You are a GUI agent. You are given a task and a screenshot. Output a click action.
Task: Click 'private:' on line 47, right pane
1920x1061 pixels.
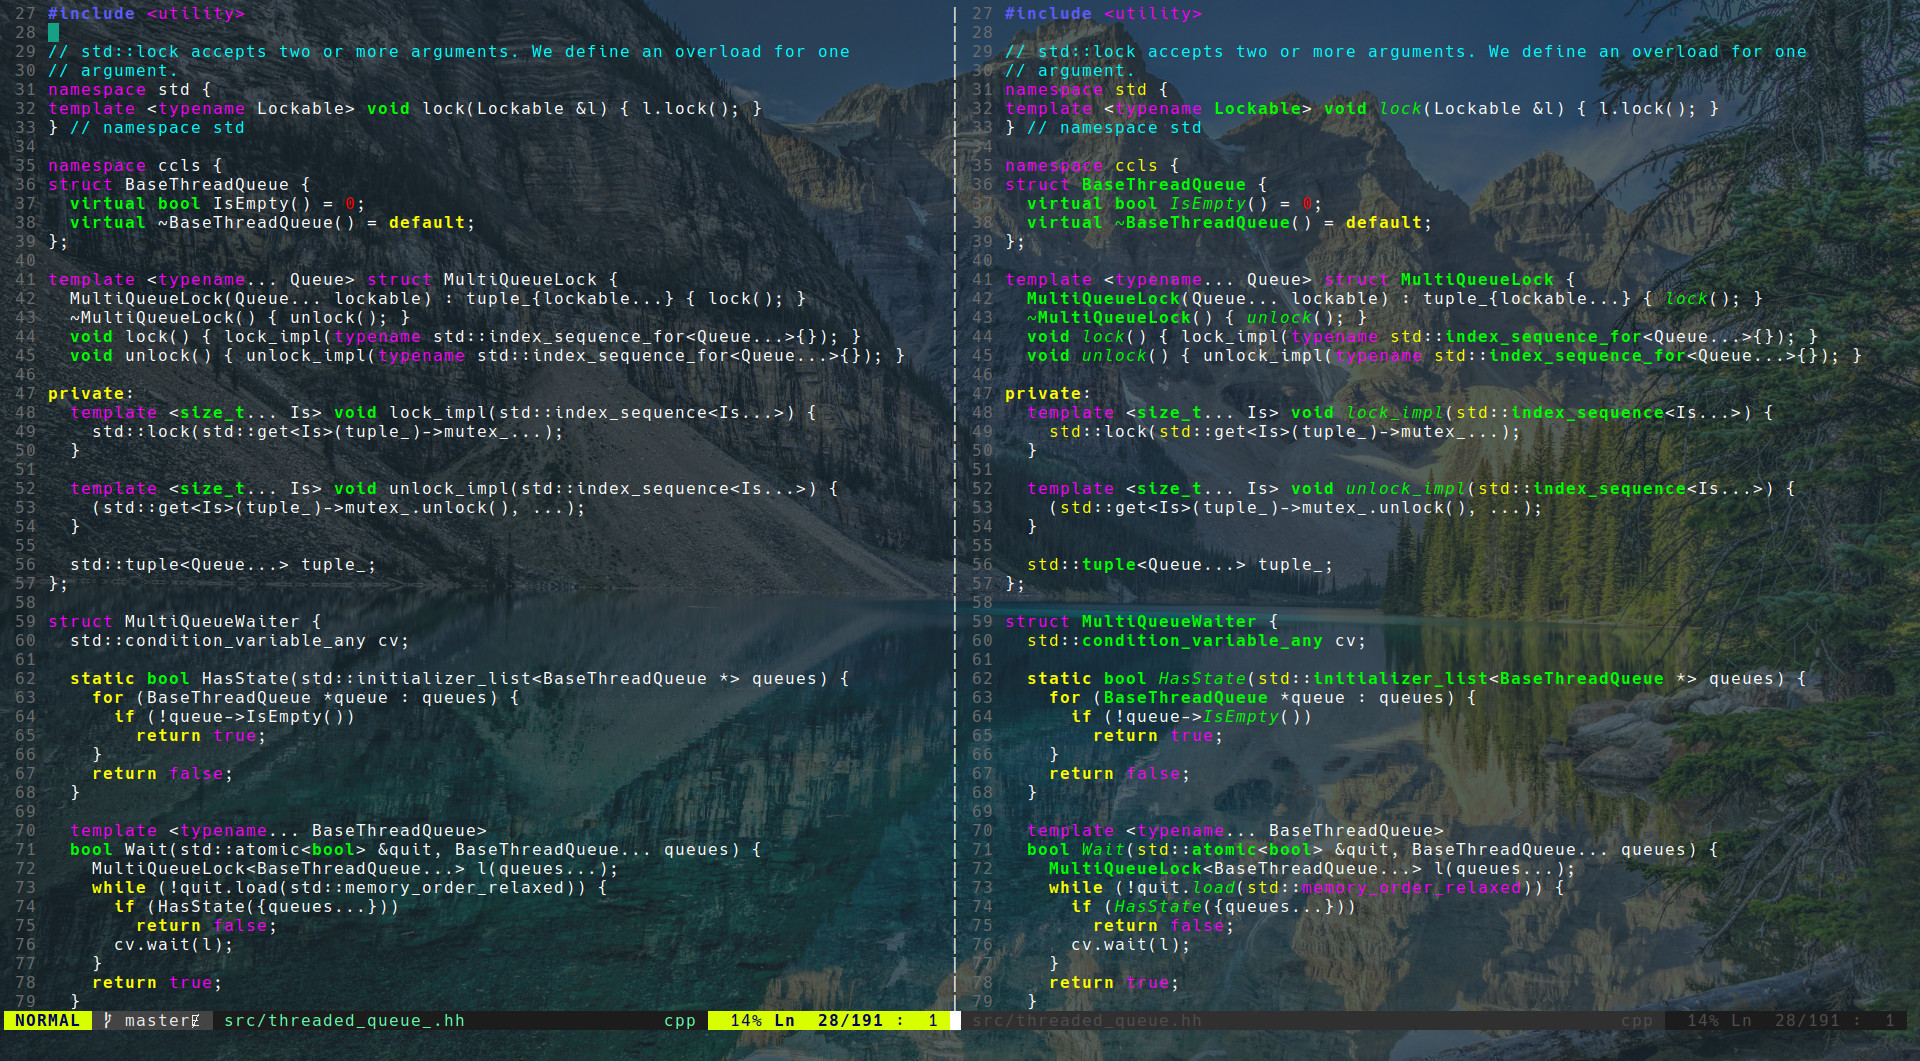coord(1048,393)
